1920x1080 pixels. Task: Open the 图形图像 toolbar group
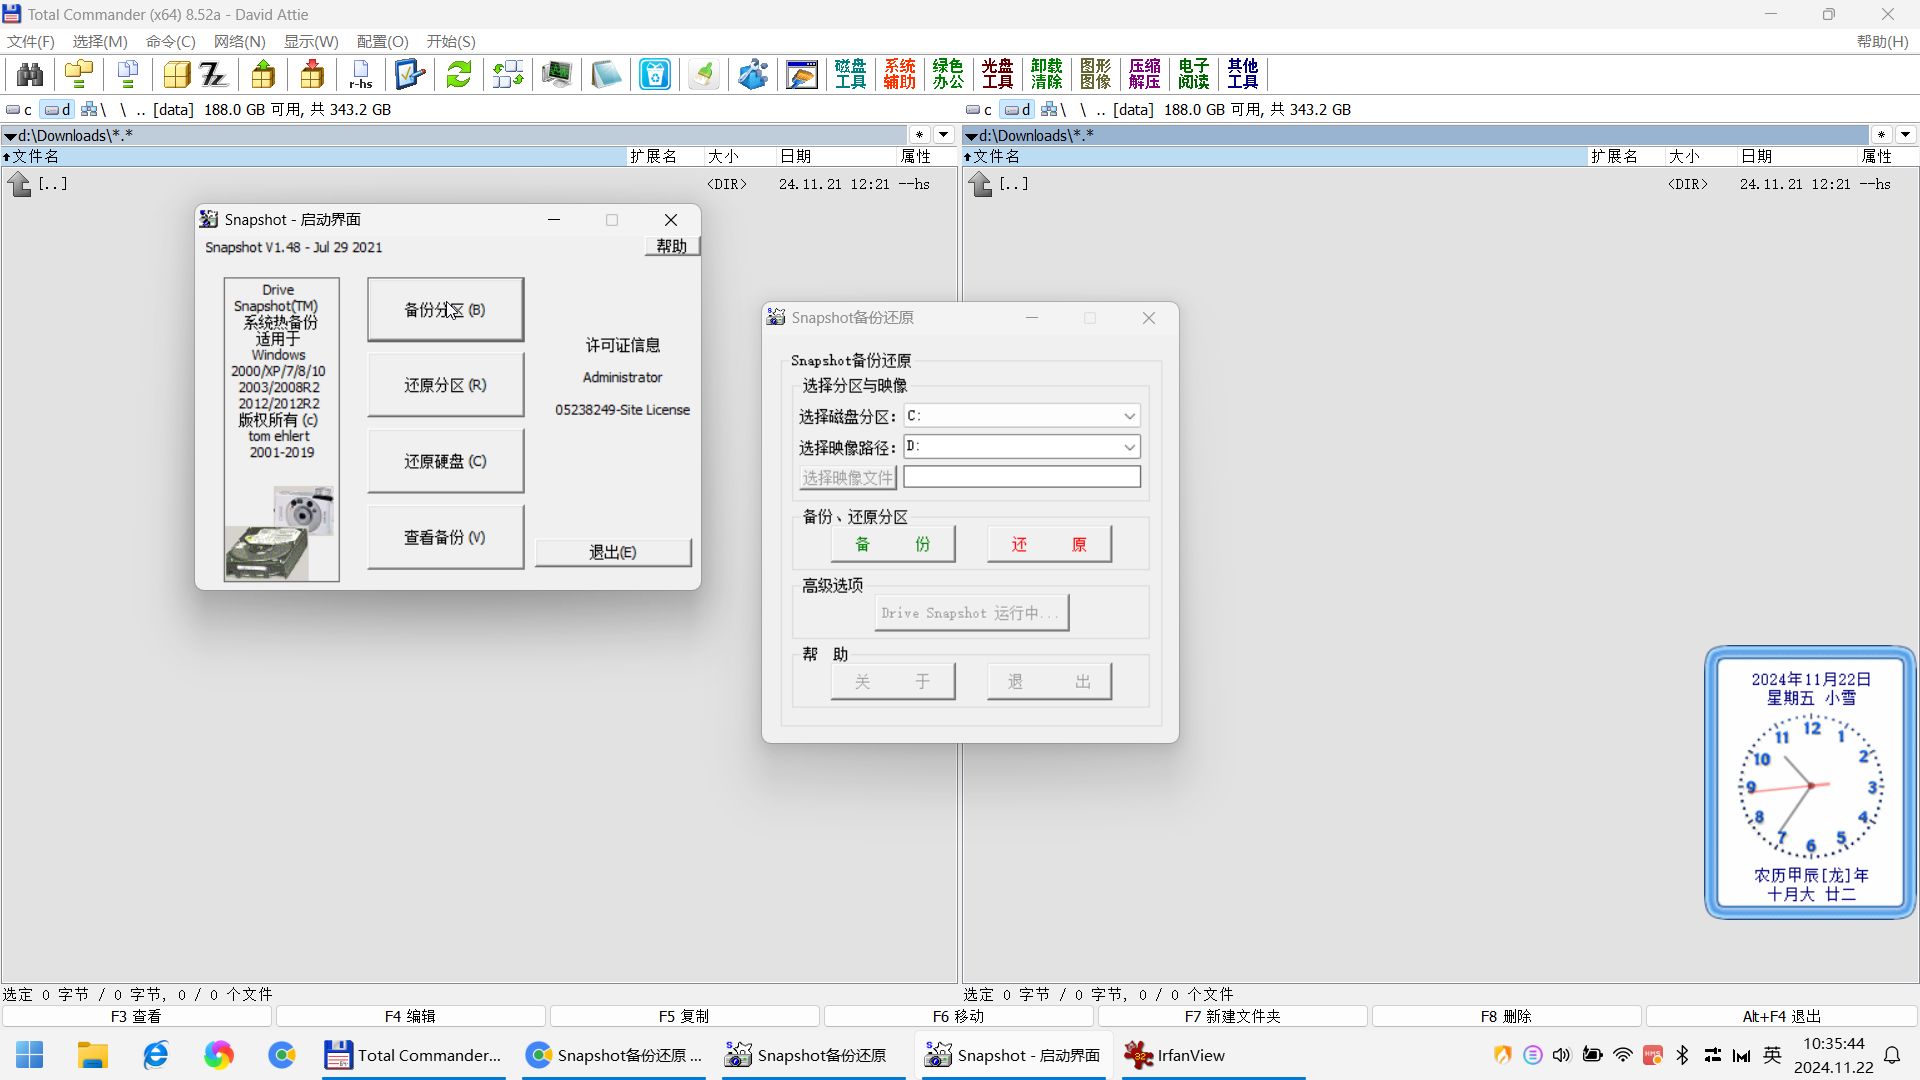tap(1095, 74)
